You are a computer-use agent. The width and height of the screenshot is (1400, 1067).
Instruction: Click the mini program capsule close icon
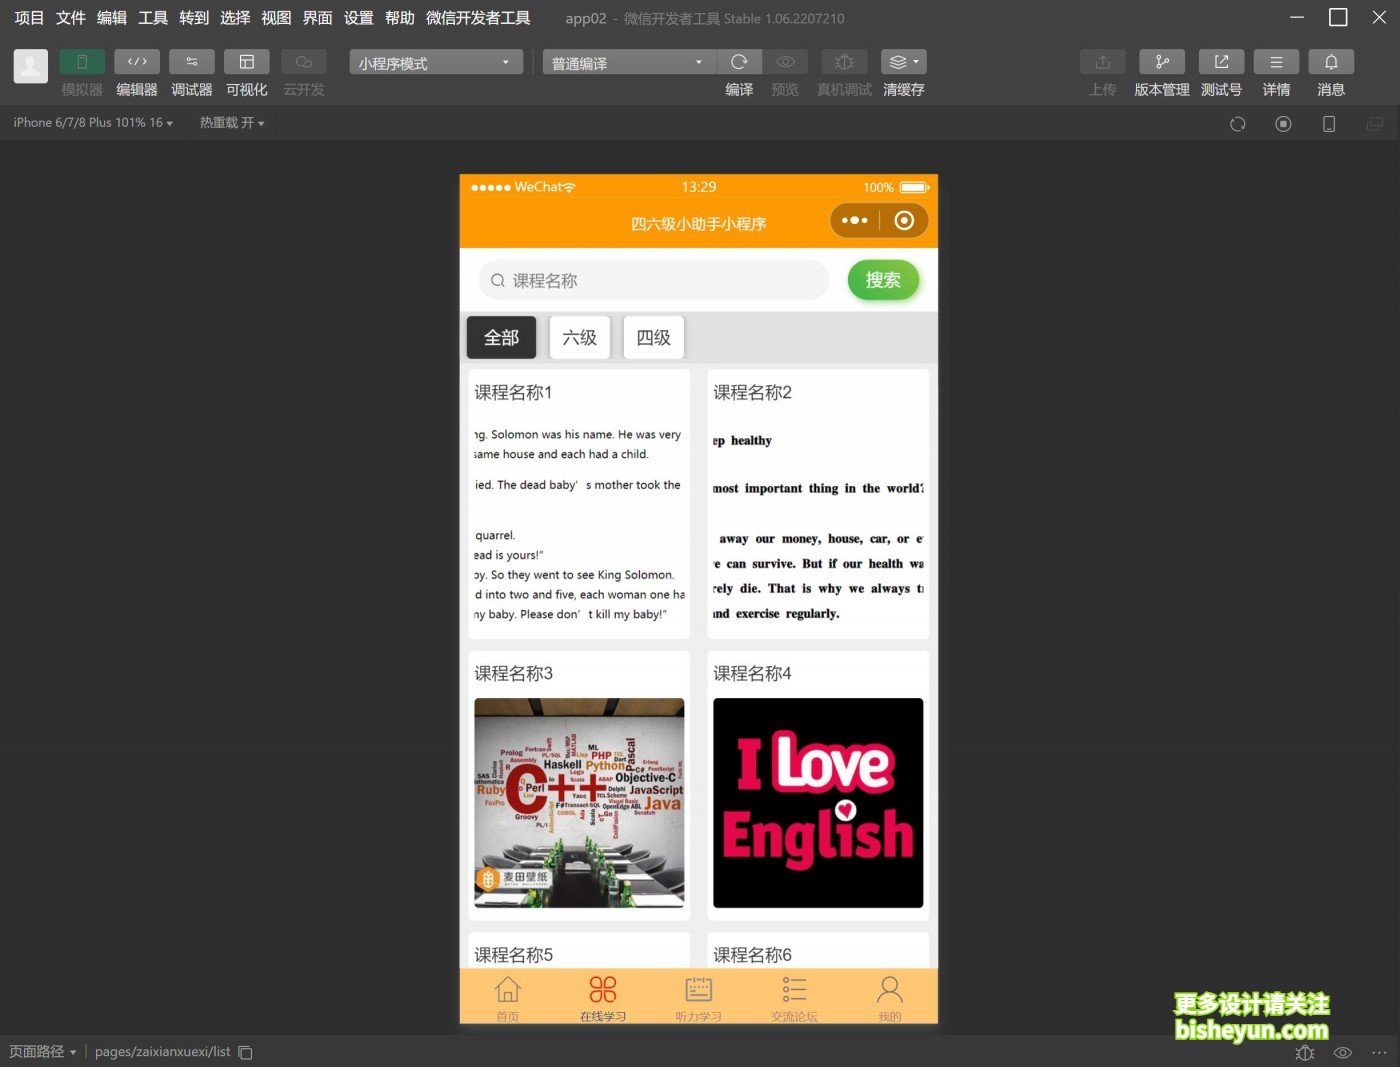[904, 221]
